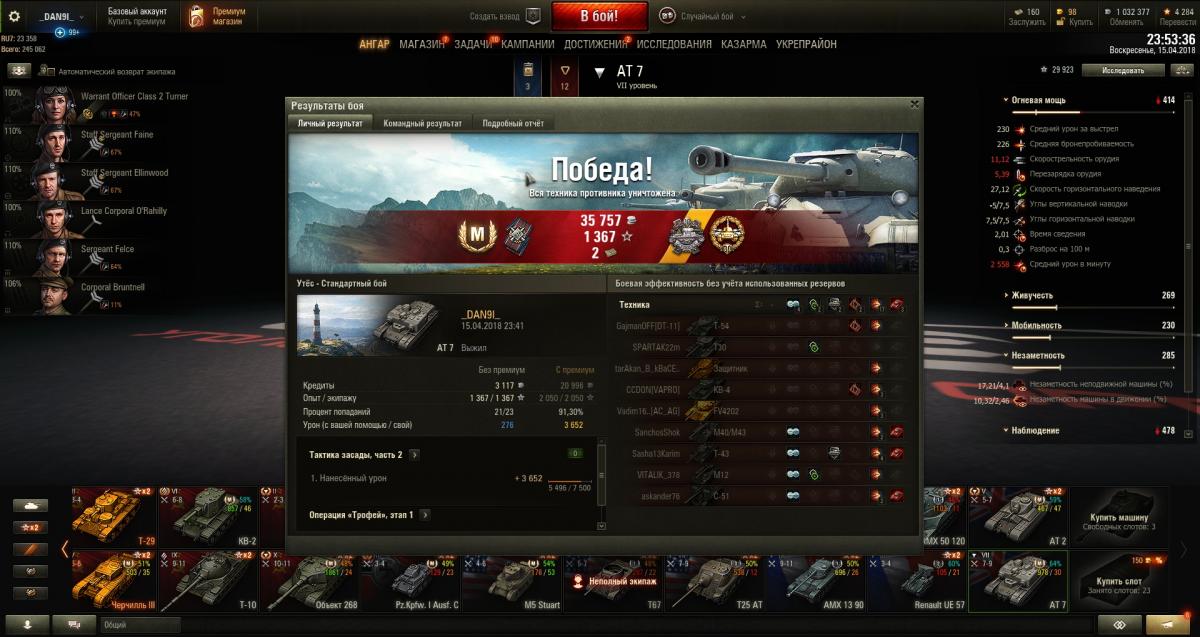Open the Premium shop icon
The height and width of the screenshot is (637, 1200).
197,16
